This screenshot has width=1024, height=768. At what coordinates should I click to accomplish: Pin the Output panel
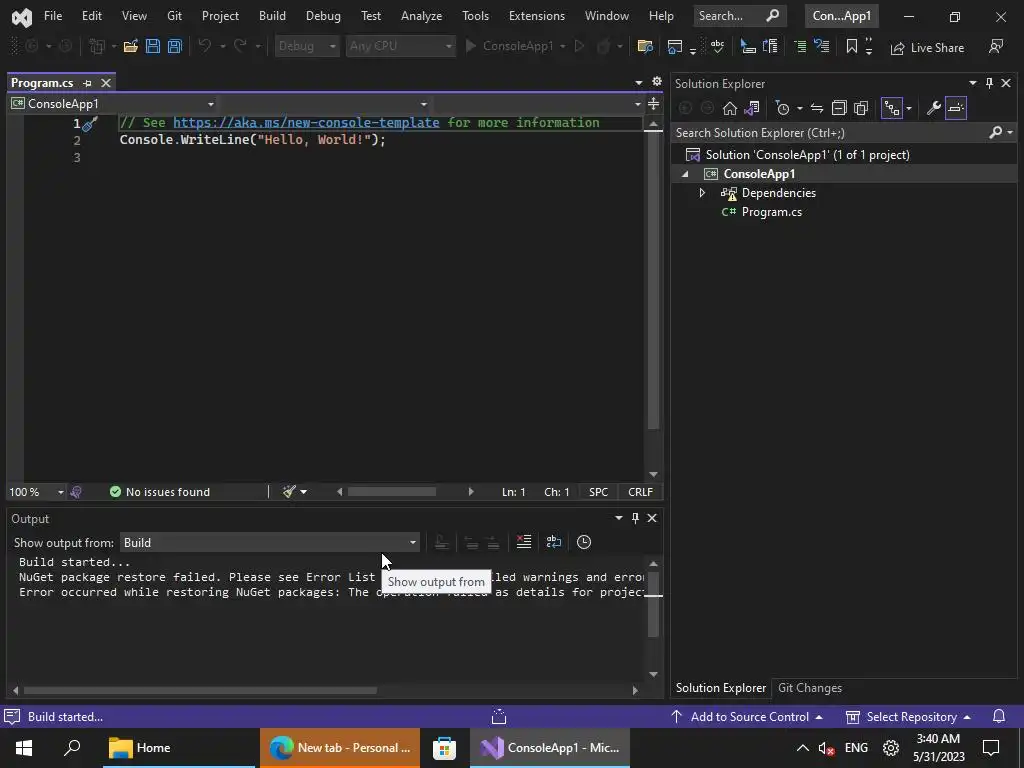pos(635,518)
